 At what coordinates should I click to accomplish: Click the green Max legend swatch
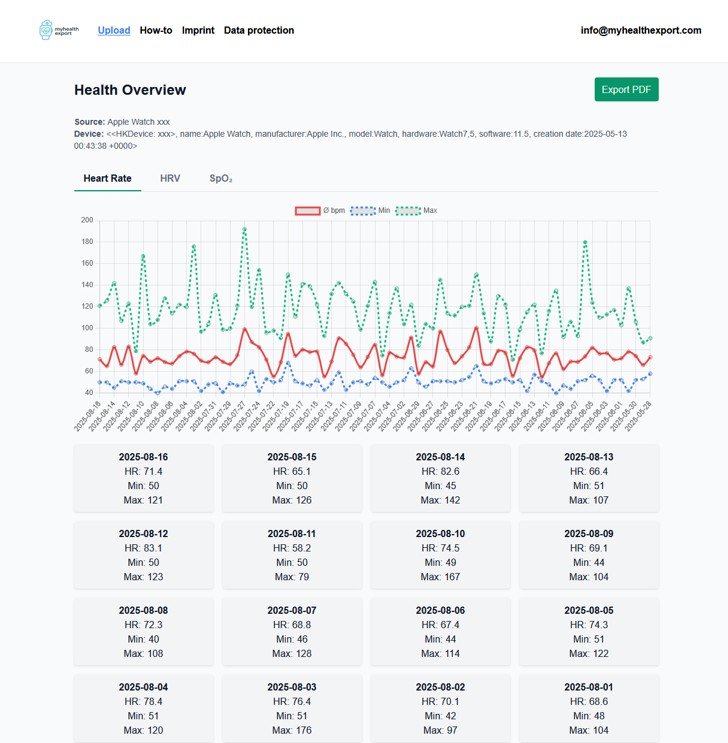pyautogui.click(x=408, y=211)
